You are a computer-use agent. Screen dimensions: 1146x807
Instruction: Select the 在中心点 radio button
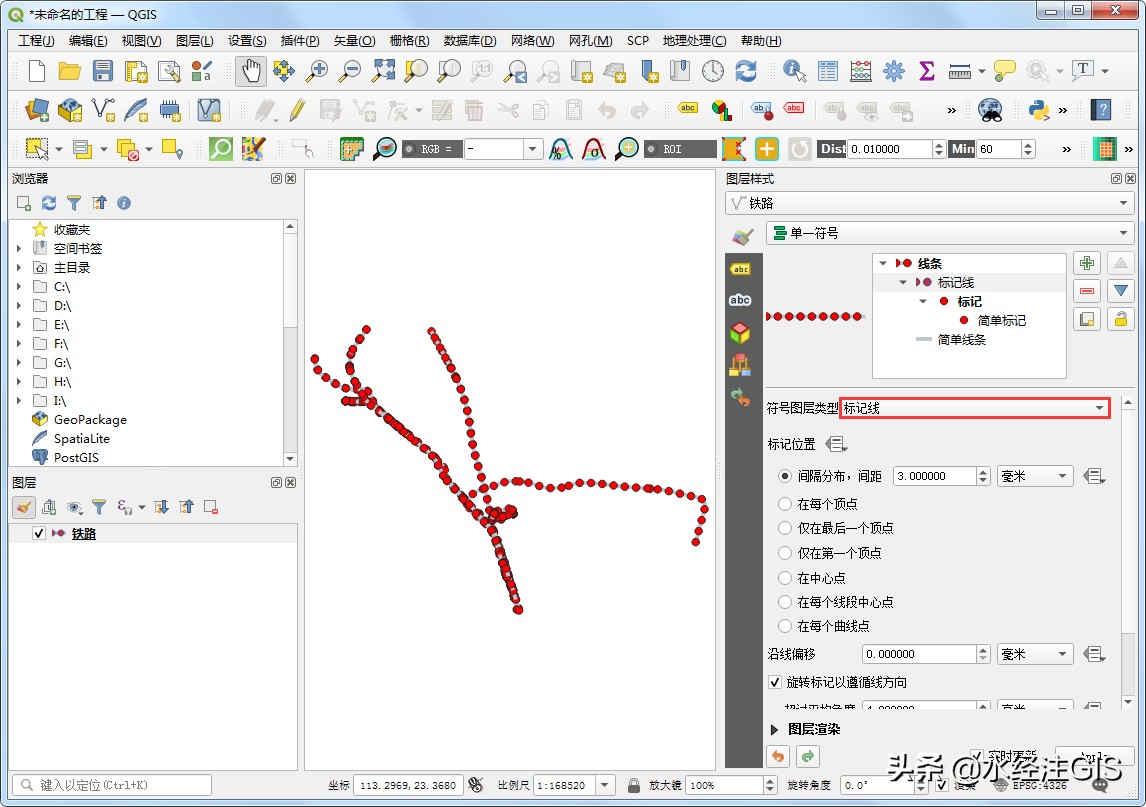[x=785, y=578]
